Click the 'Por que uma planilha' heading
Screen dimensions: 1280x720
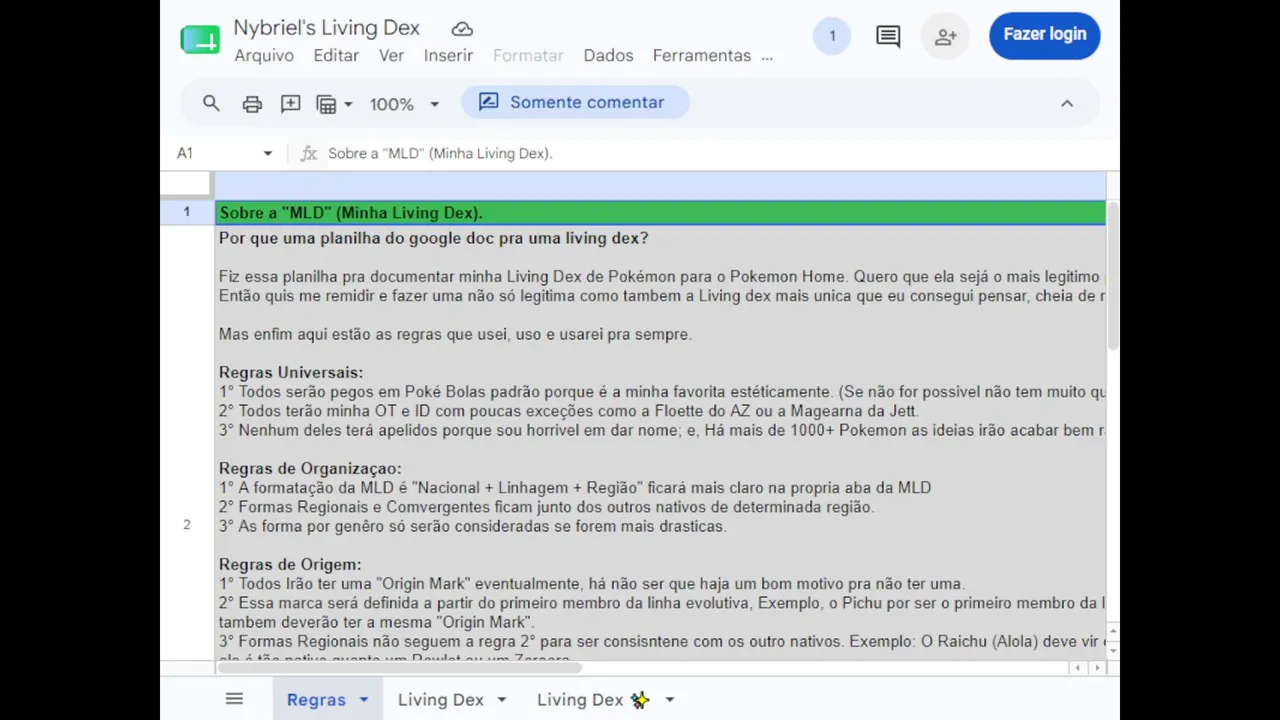coord(434,238)
